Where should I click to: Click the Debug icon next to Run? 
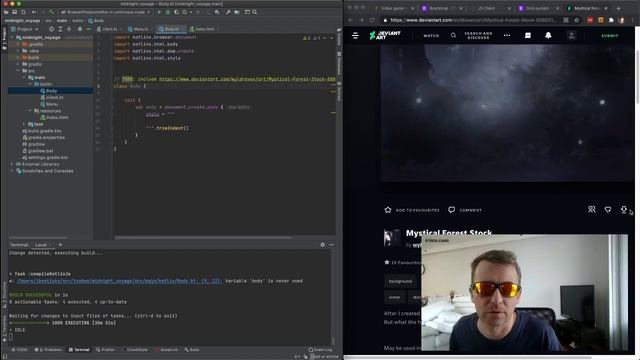168,12
